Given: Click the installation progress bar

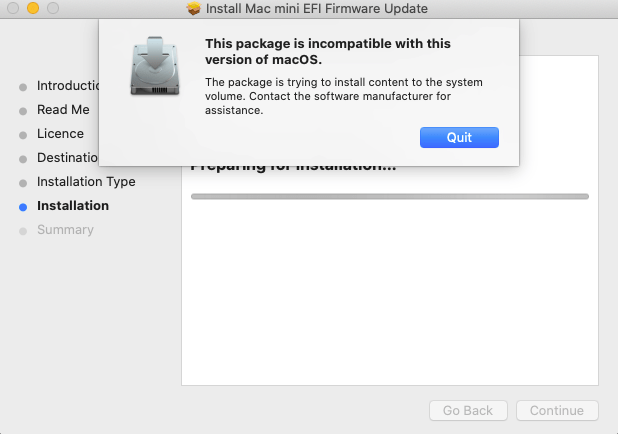Looking at the screenshot, I should click(x=390, y=196).
